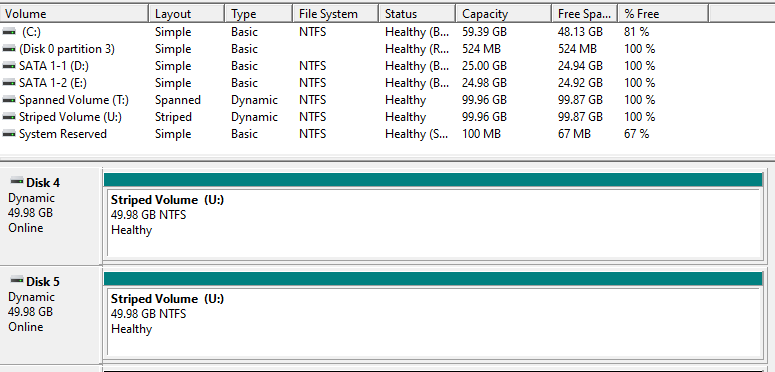This screenshot has width=775, height=372.
Task: Click the drive icon for SATA 1-1 (D:)
Action: point(9,66)
